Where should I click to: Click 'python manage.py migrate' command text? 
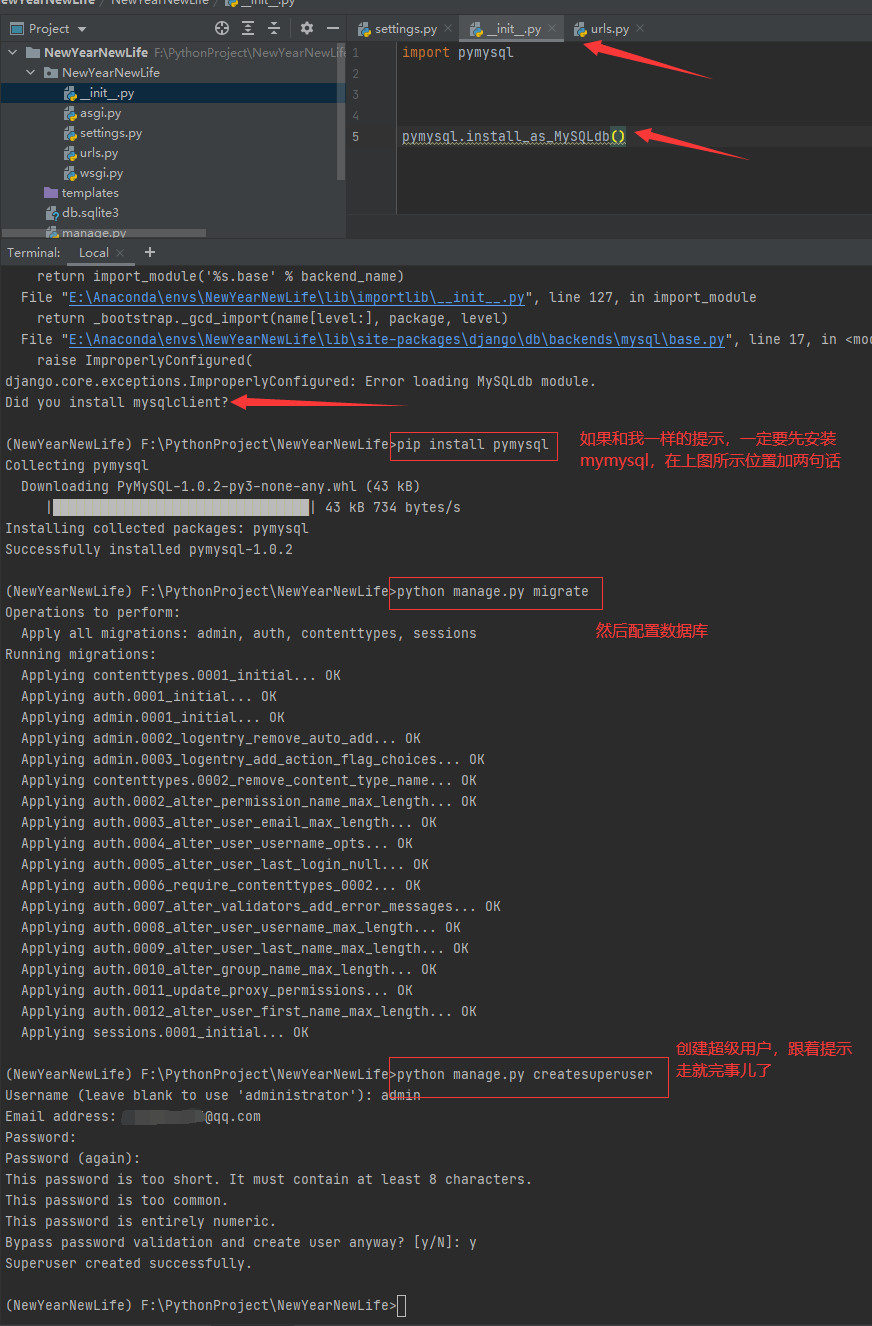coord(493,591)
